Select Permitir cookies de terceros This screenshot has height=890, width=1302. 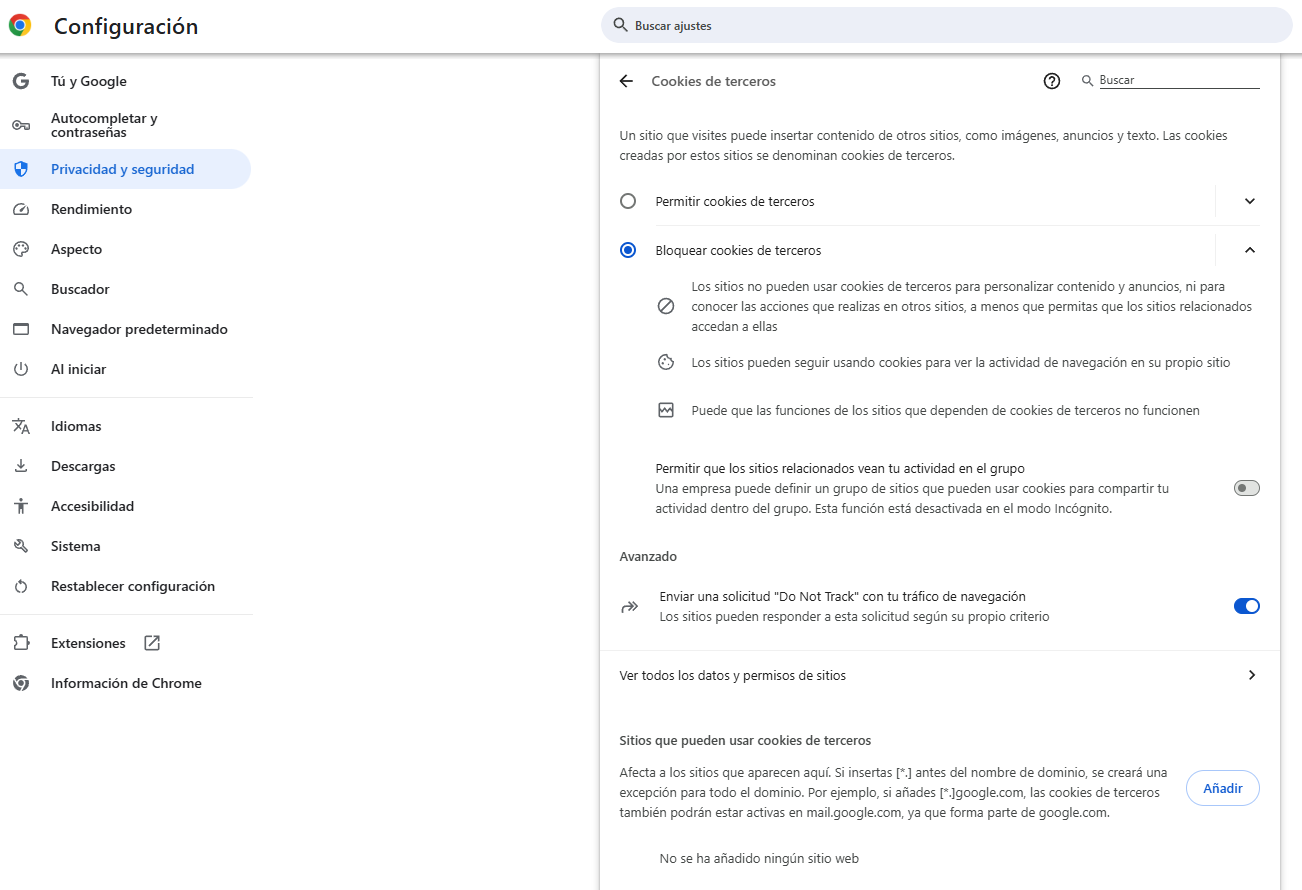pyautogui.click(x=628, y=201)
